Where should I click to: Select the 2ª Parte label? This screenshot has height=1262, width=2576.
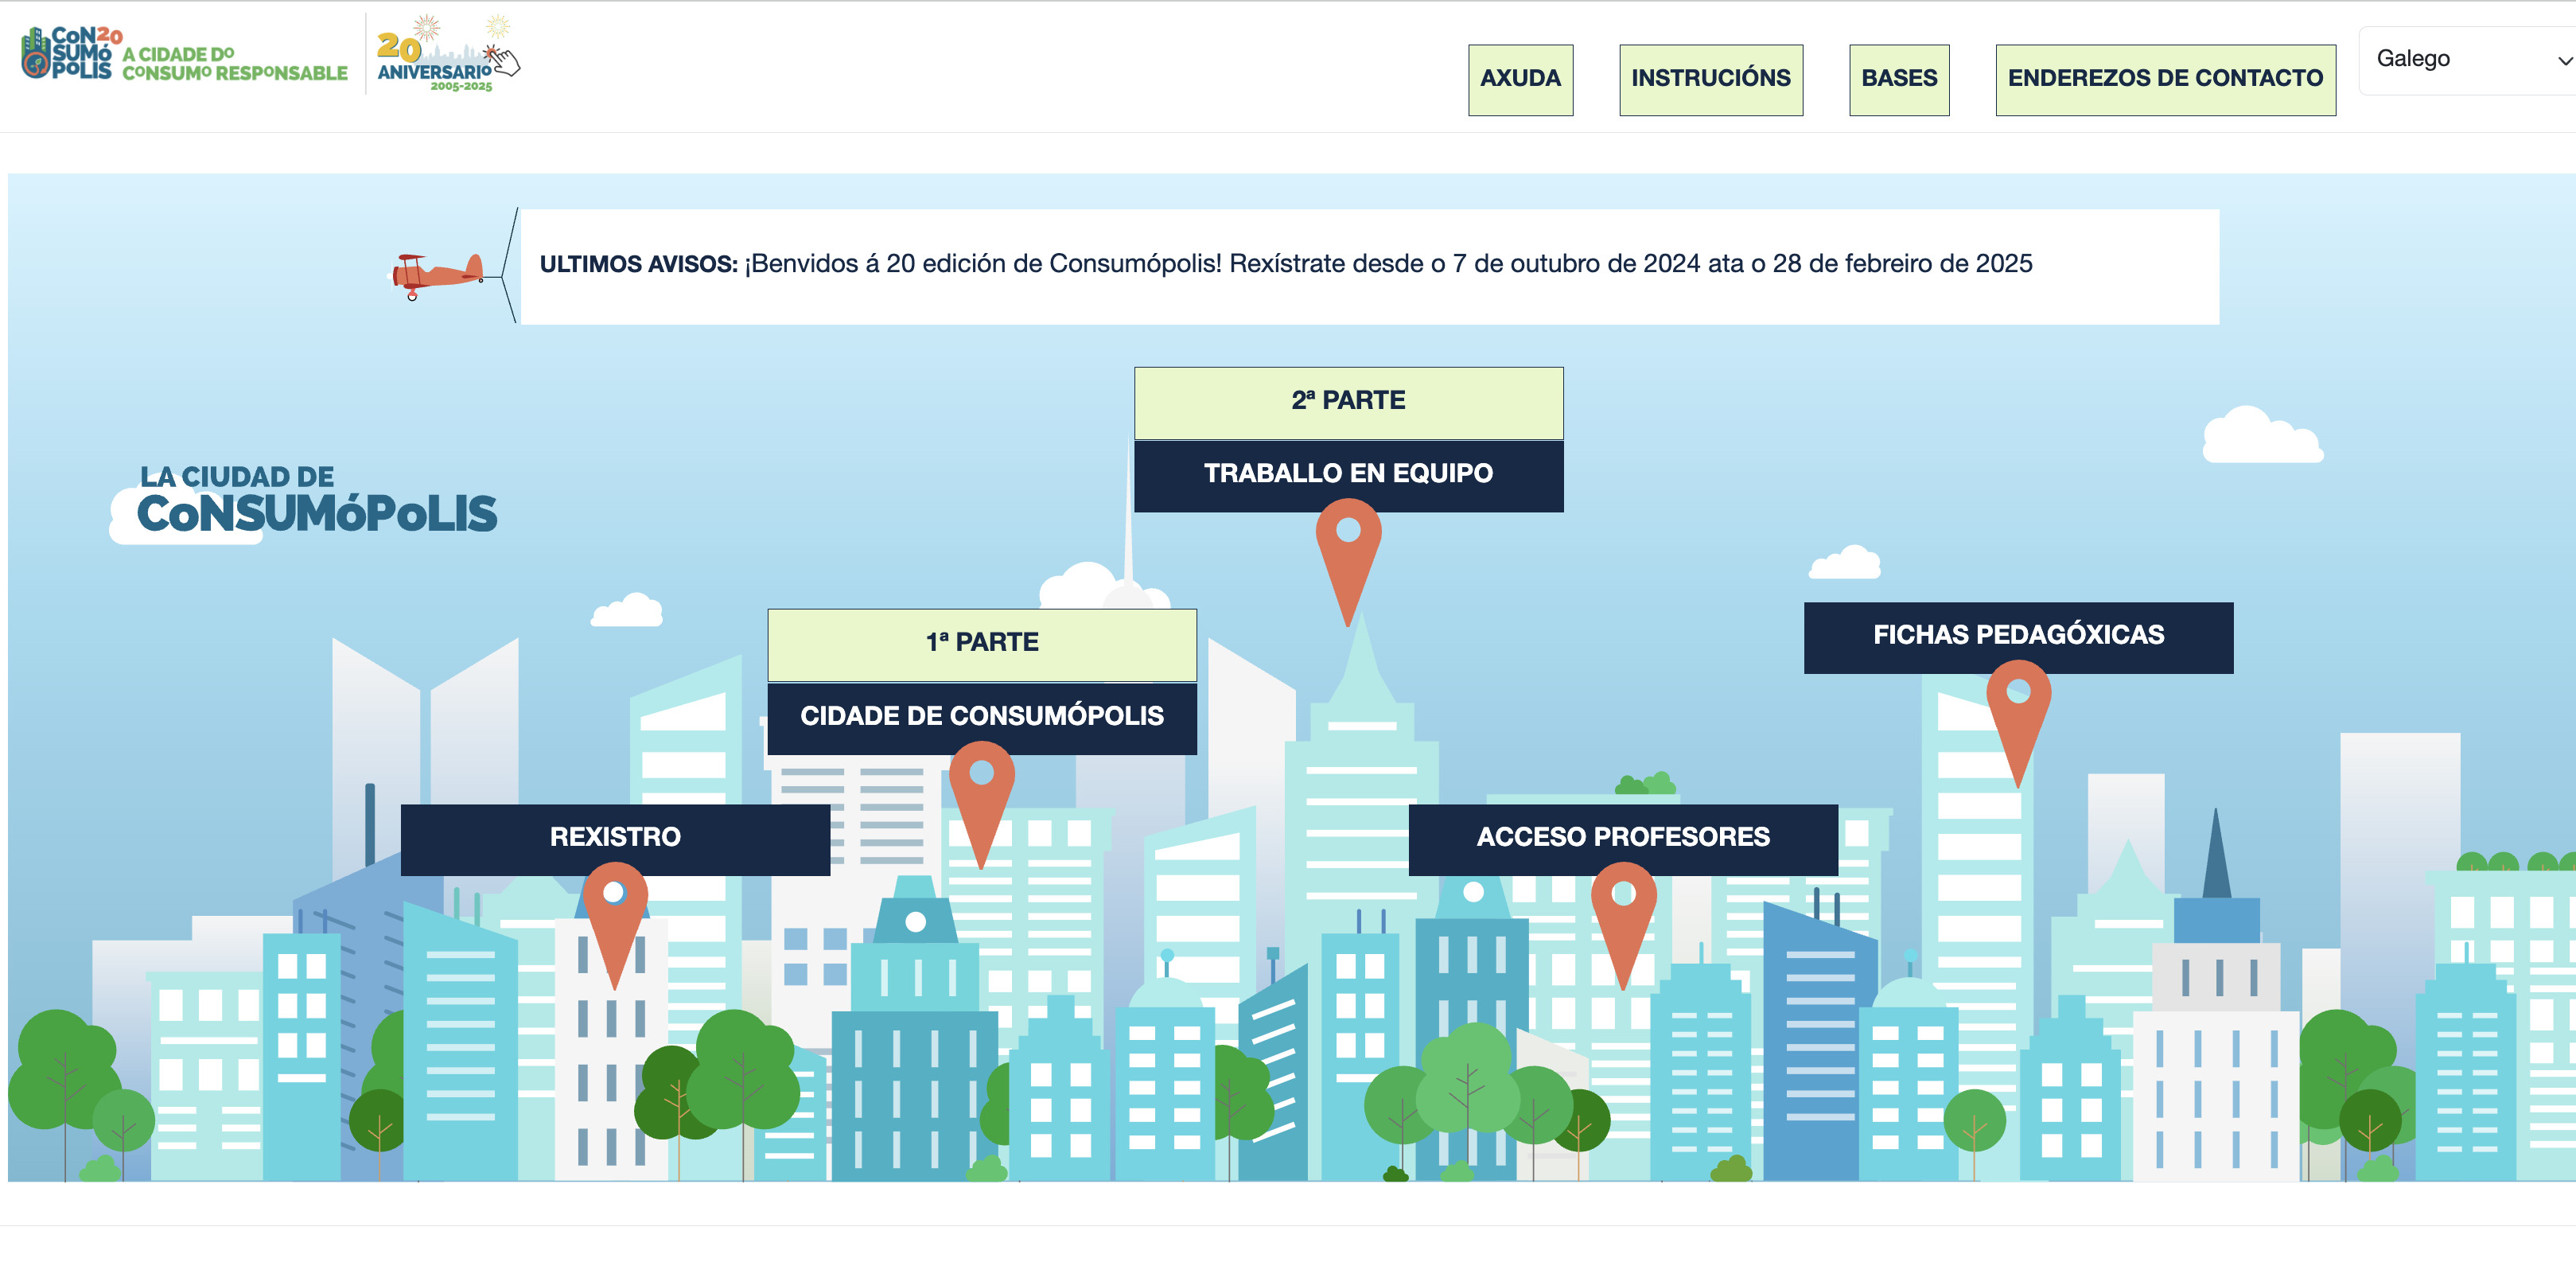point(1348,401)
